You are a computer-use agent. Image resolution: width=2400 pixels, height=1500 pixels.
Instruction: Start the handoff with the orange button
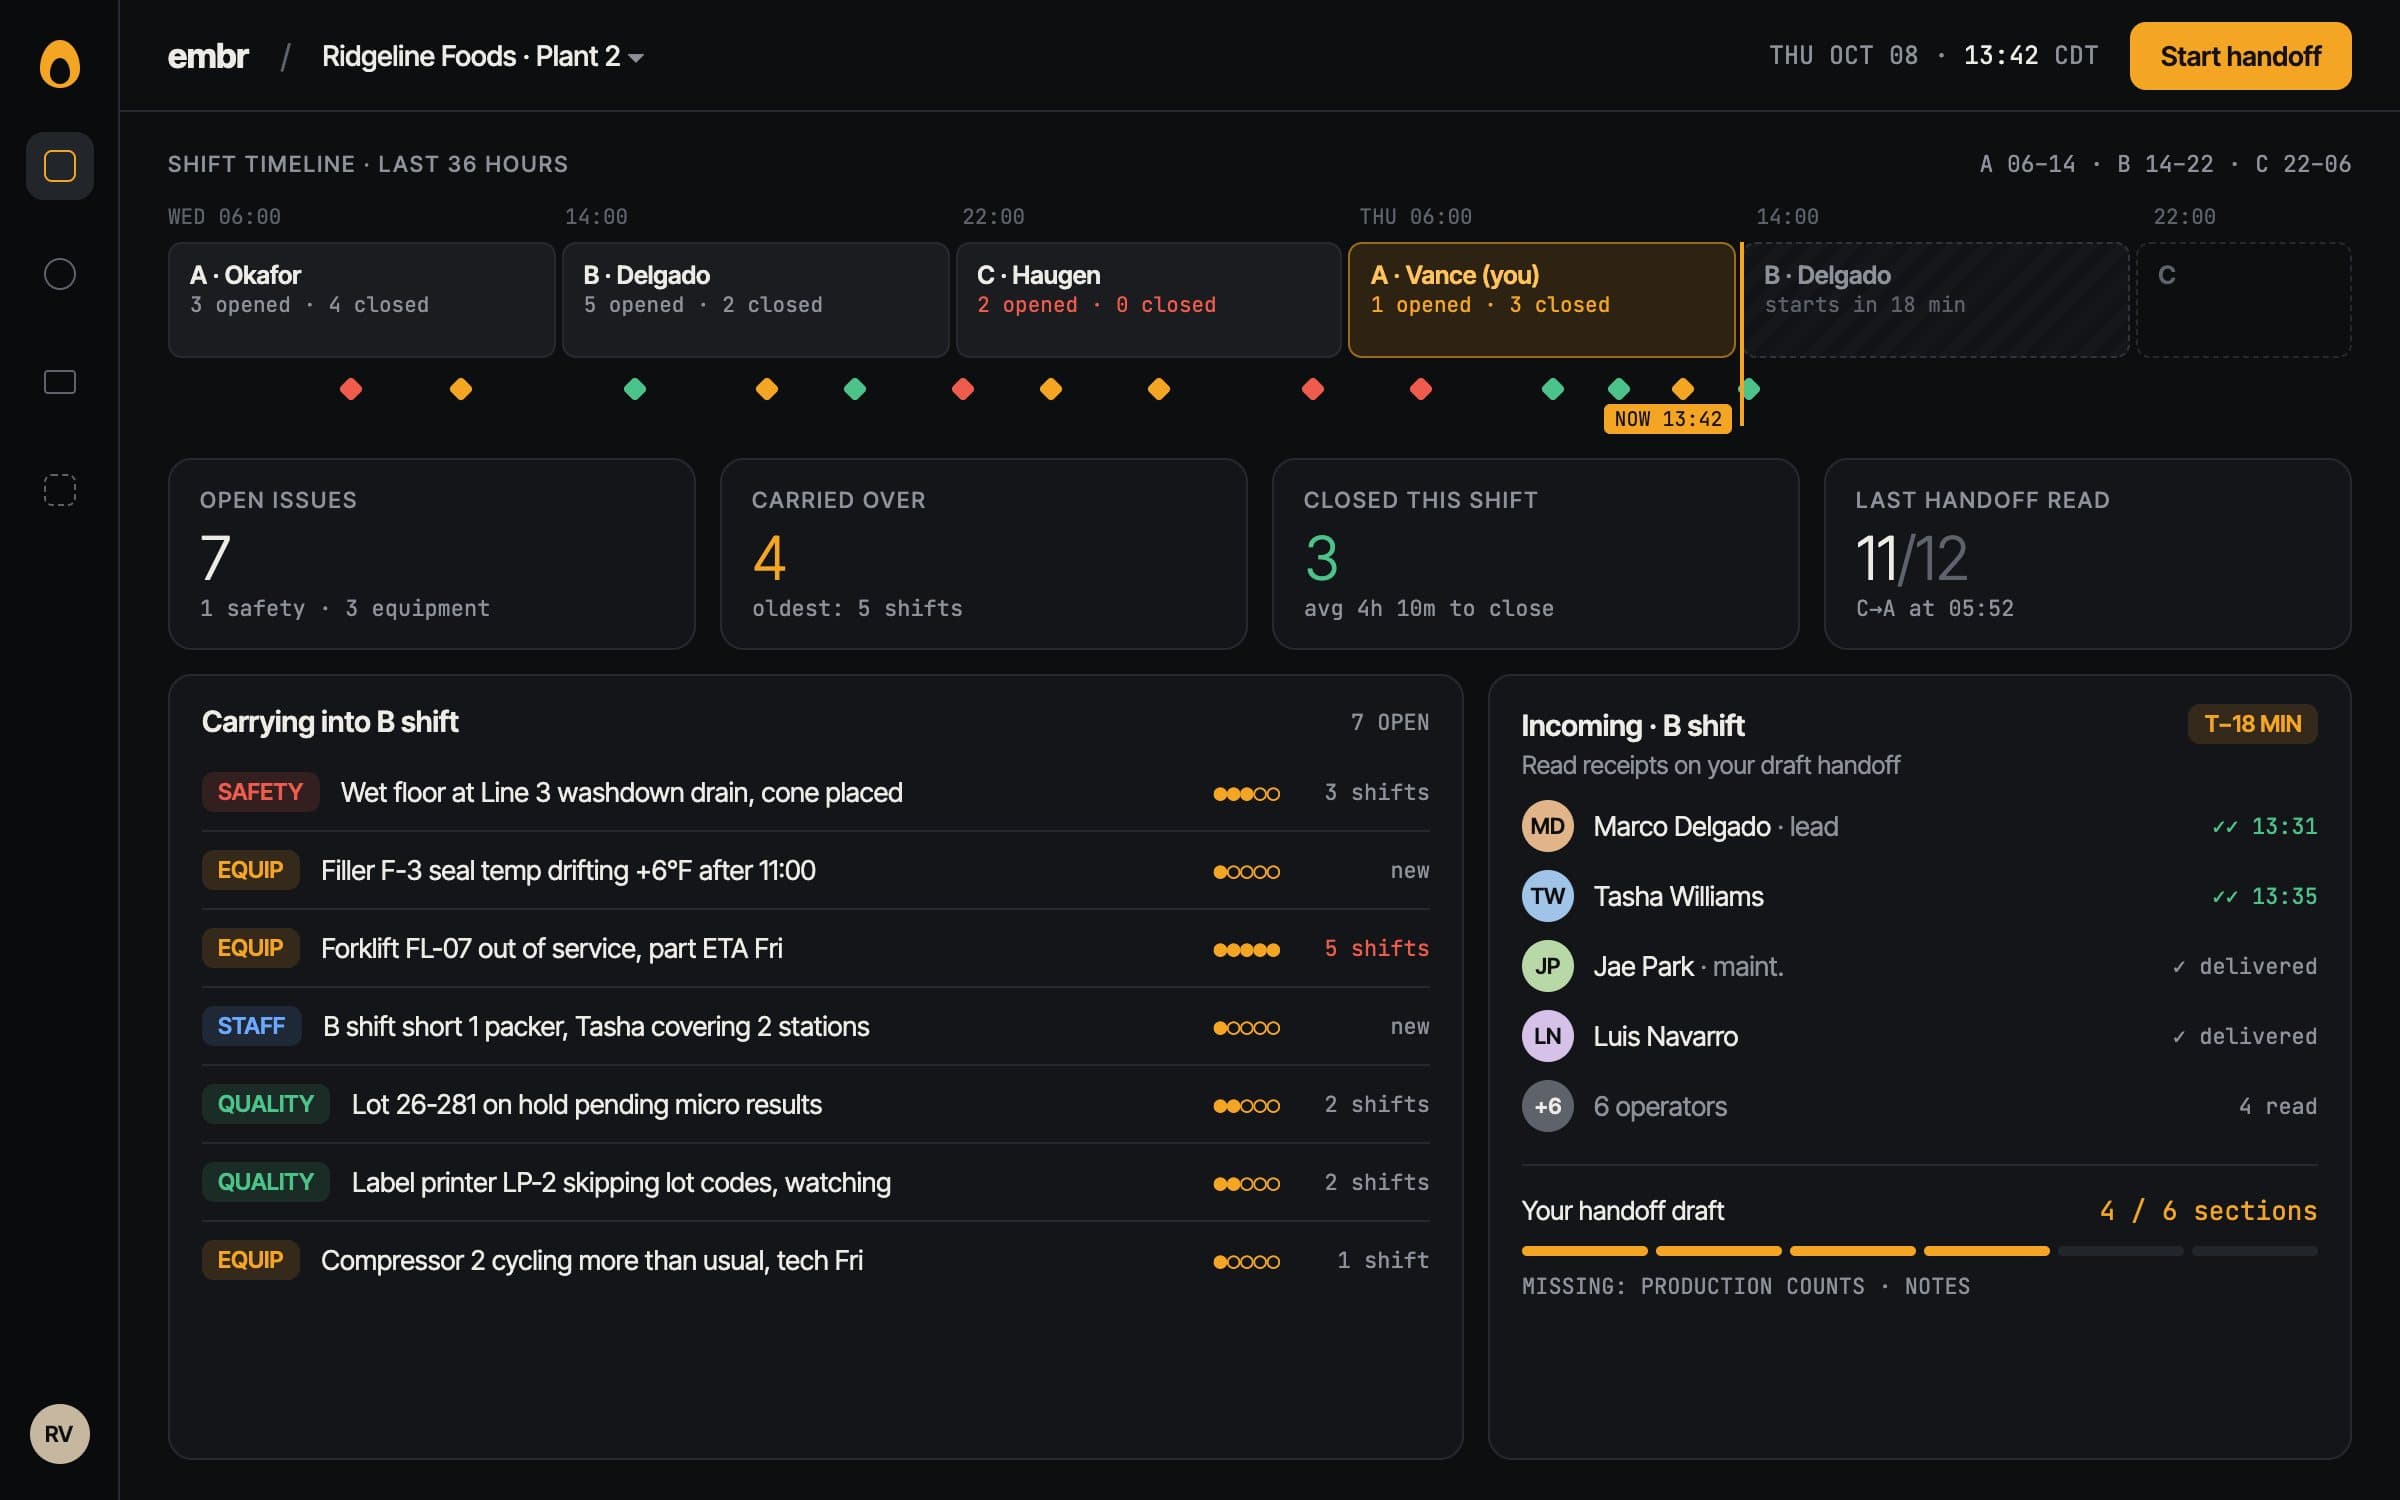(2240, 56)
